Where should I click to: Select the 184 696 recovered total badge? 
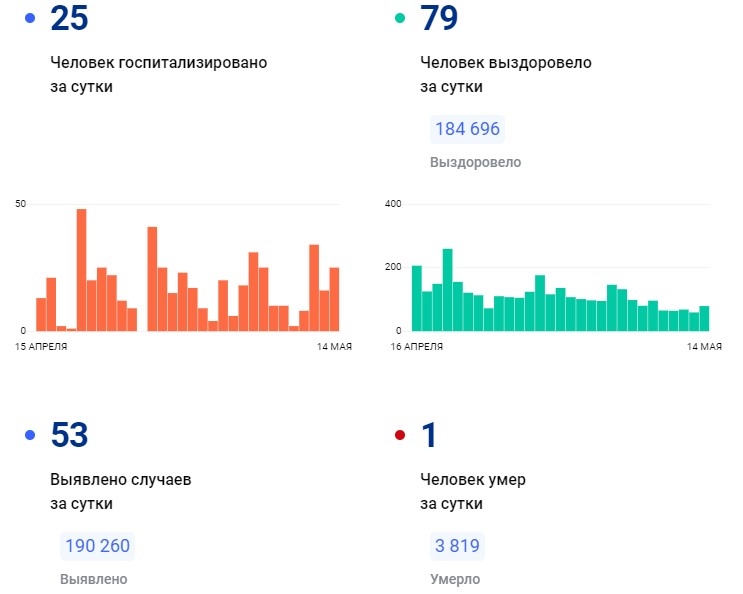[467, 129]
